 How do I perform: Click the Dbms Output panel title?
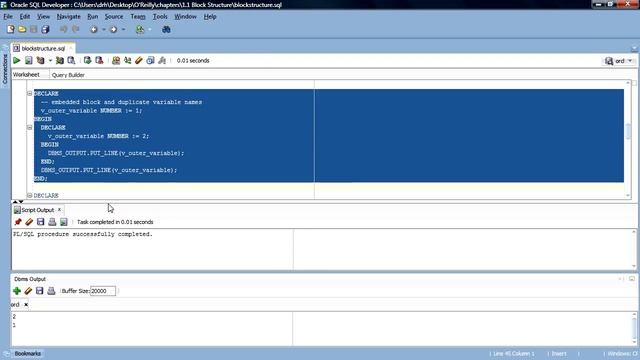click(30, 279)
